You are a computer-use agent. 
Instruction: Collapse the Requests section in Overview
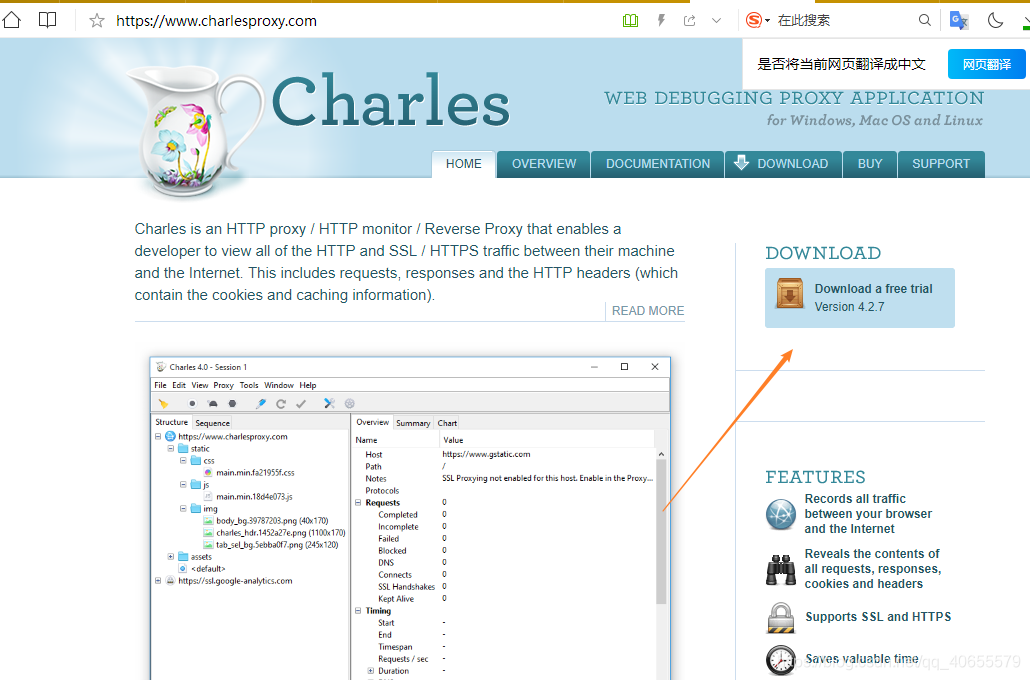[x=359, y=503]
